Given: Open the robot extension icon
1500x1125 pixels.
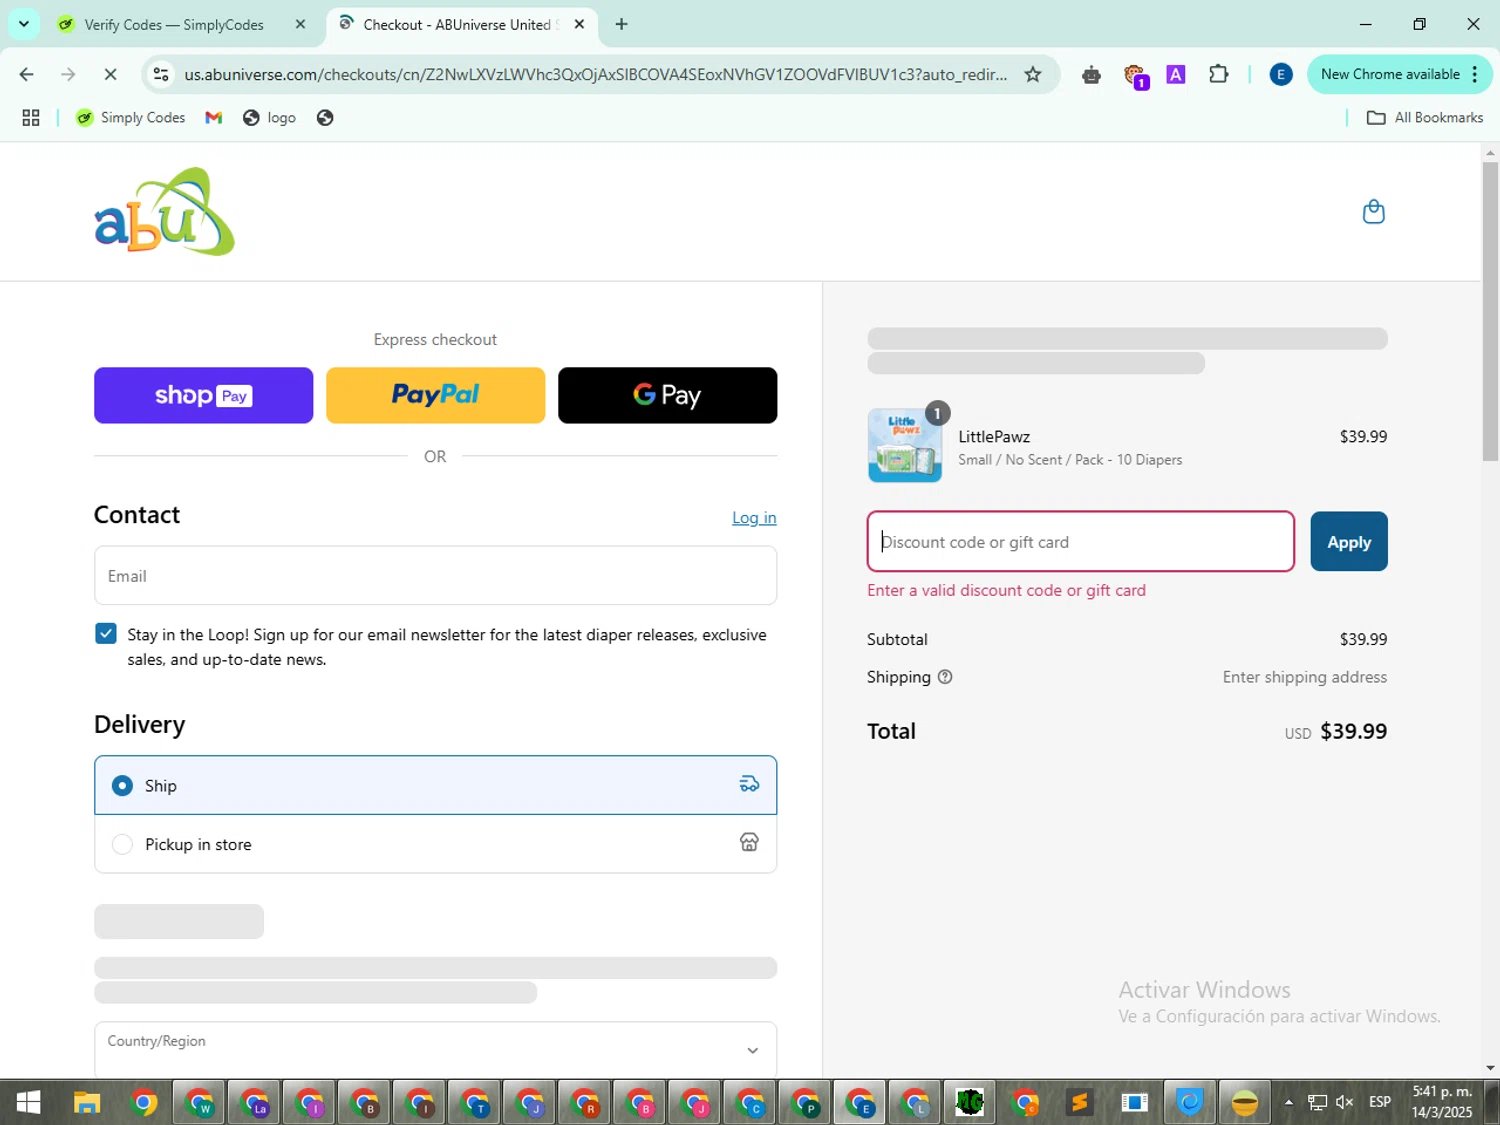Looking at the screenshot, I should 1091,75.
